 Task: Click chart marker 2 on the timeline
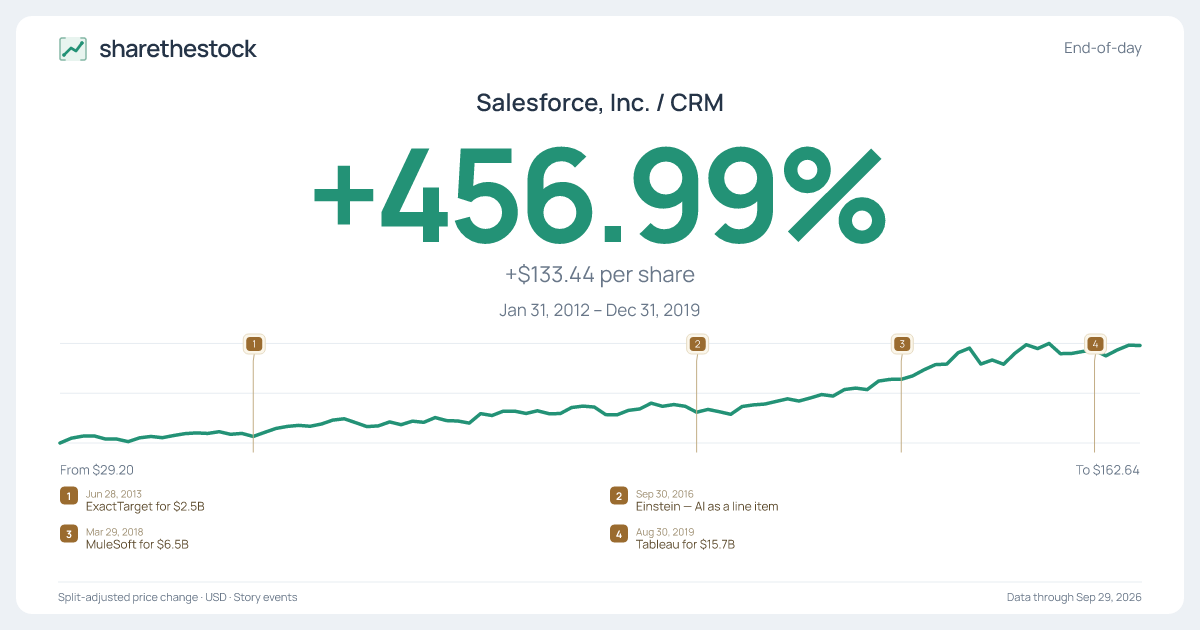click(x=697, y=344)
